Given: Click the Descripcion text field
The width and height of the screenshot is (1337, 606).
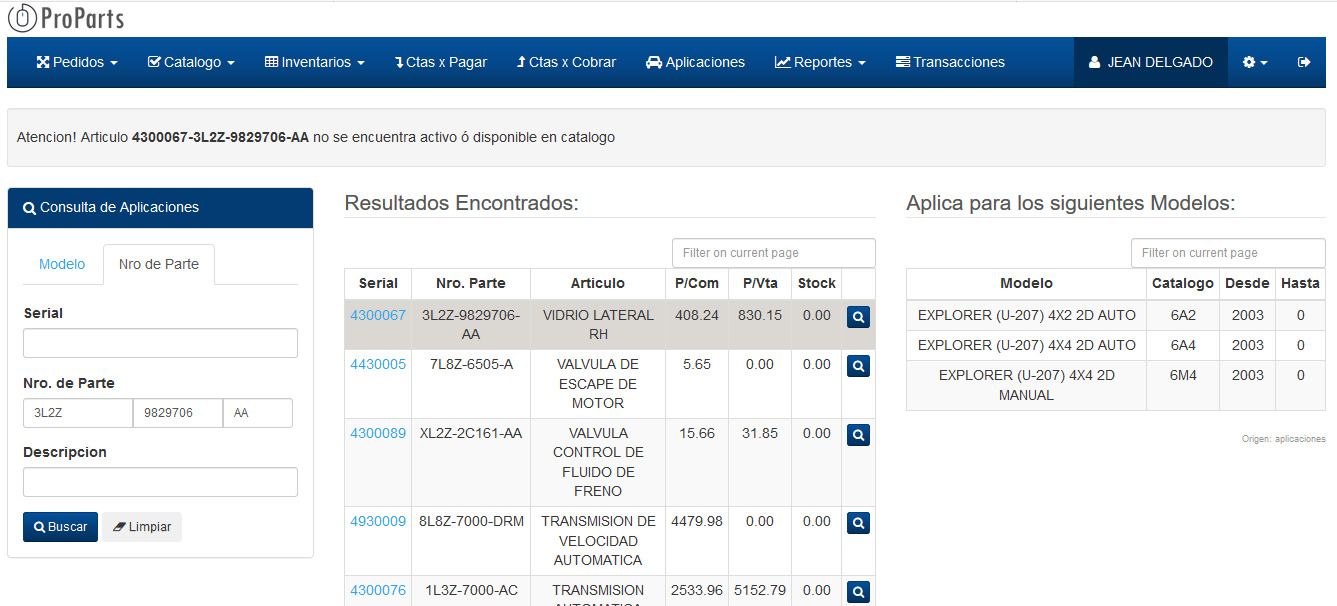Looking at the screenshot, I should (160, 482).
